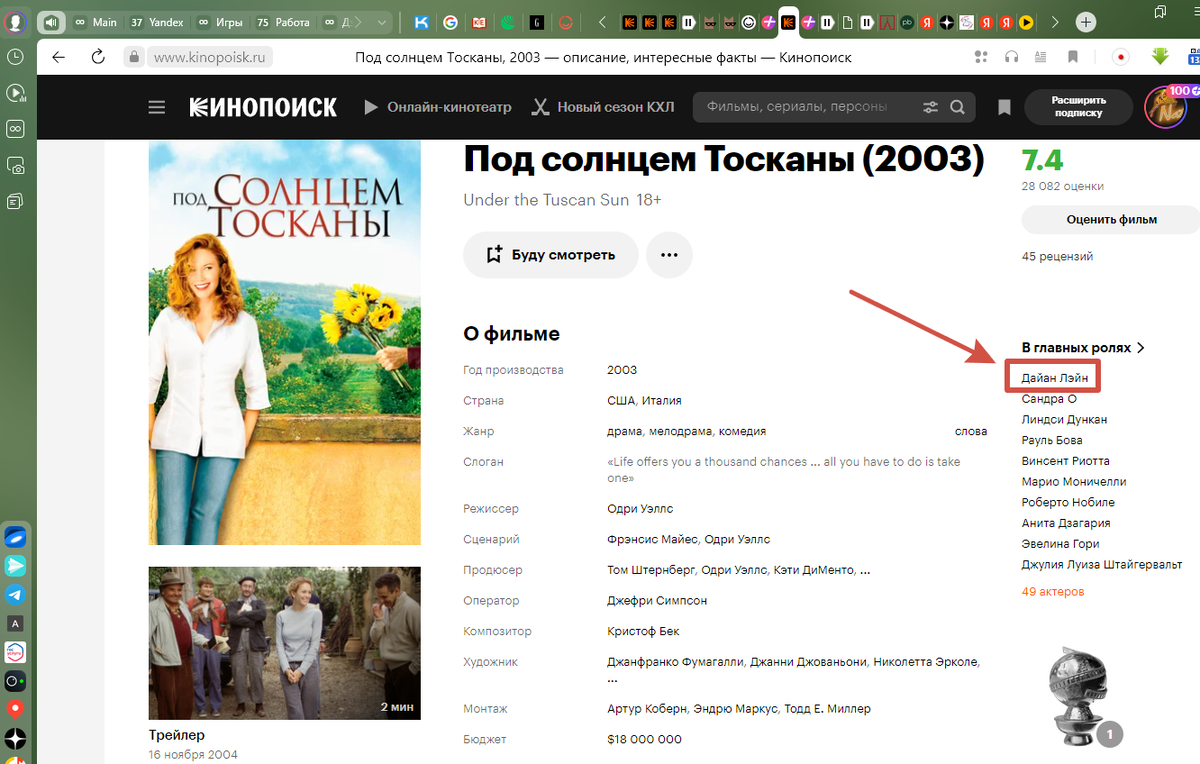Screen dimensions: 1200x764
Task: Click the Расширить подписку button
Action: tap(1078, 107)
